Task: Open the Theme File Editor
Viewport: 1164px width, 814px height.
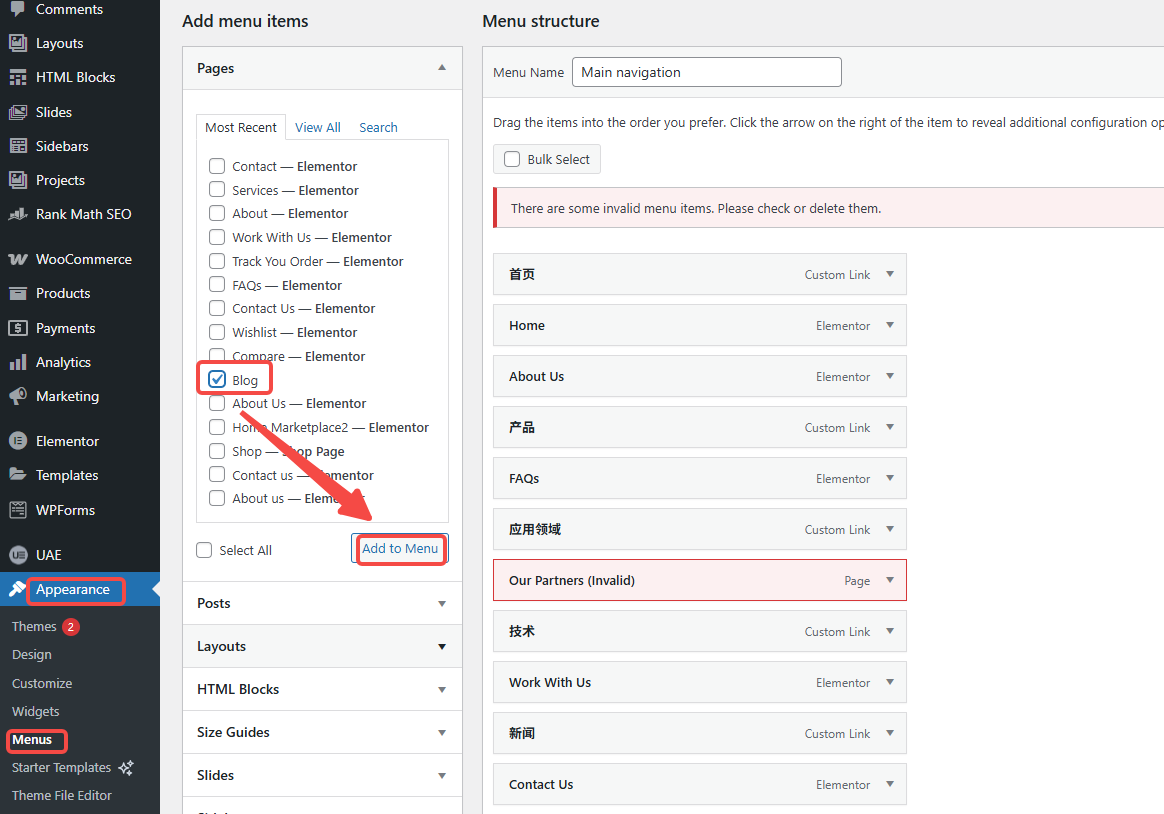Action: click(x=64, y=795)
